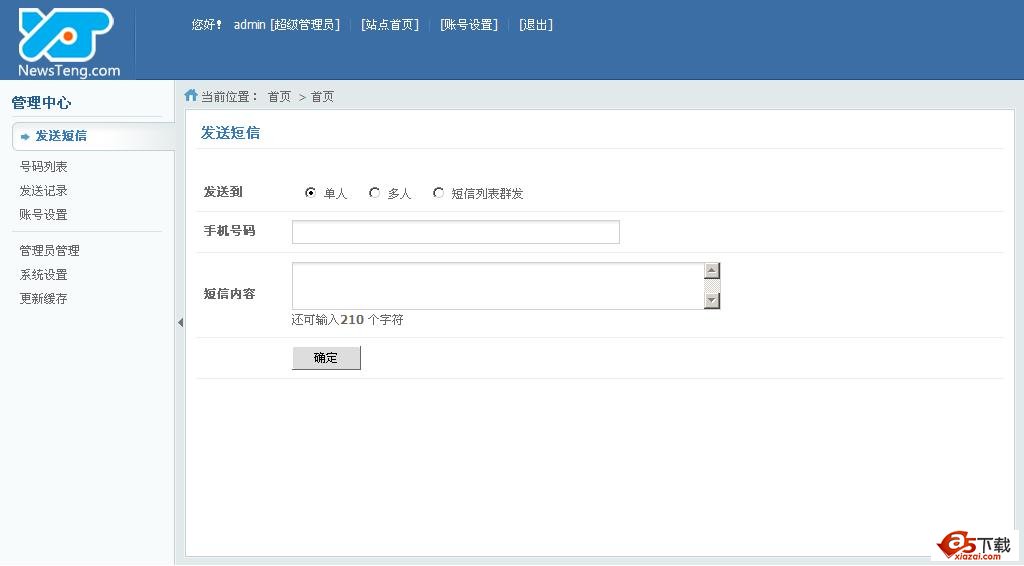Open 号码列表 in the sidebar

pyautogui.click(x=44, y=166)
